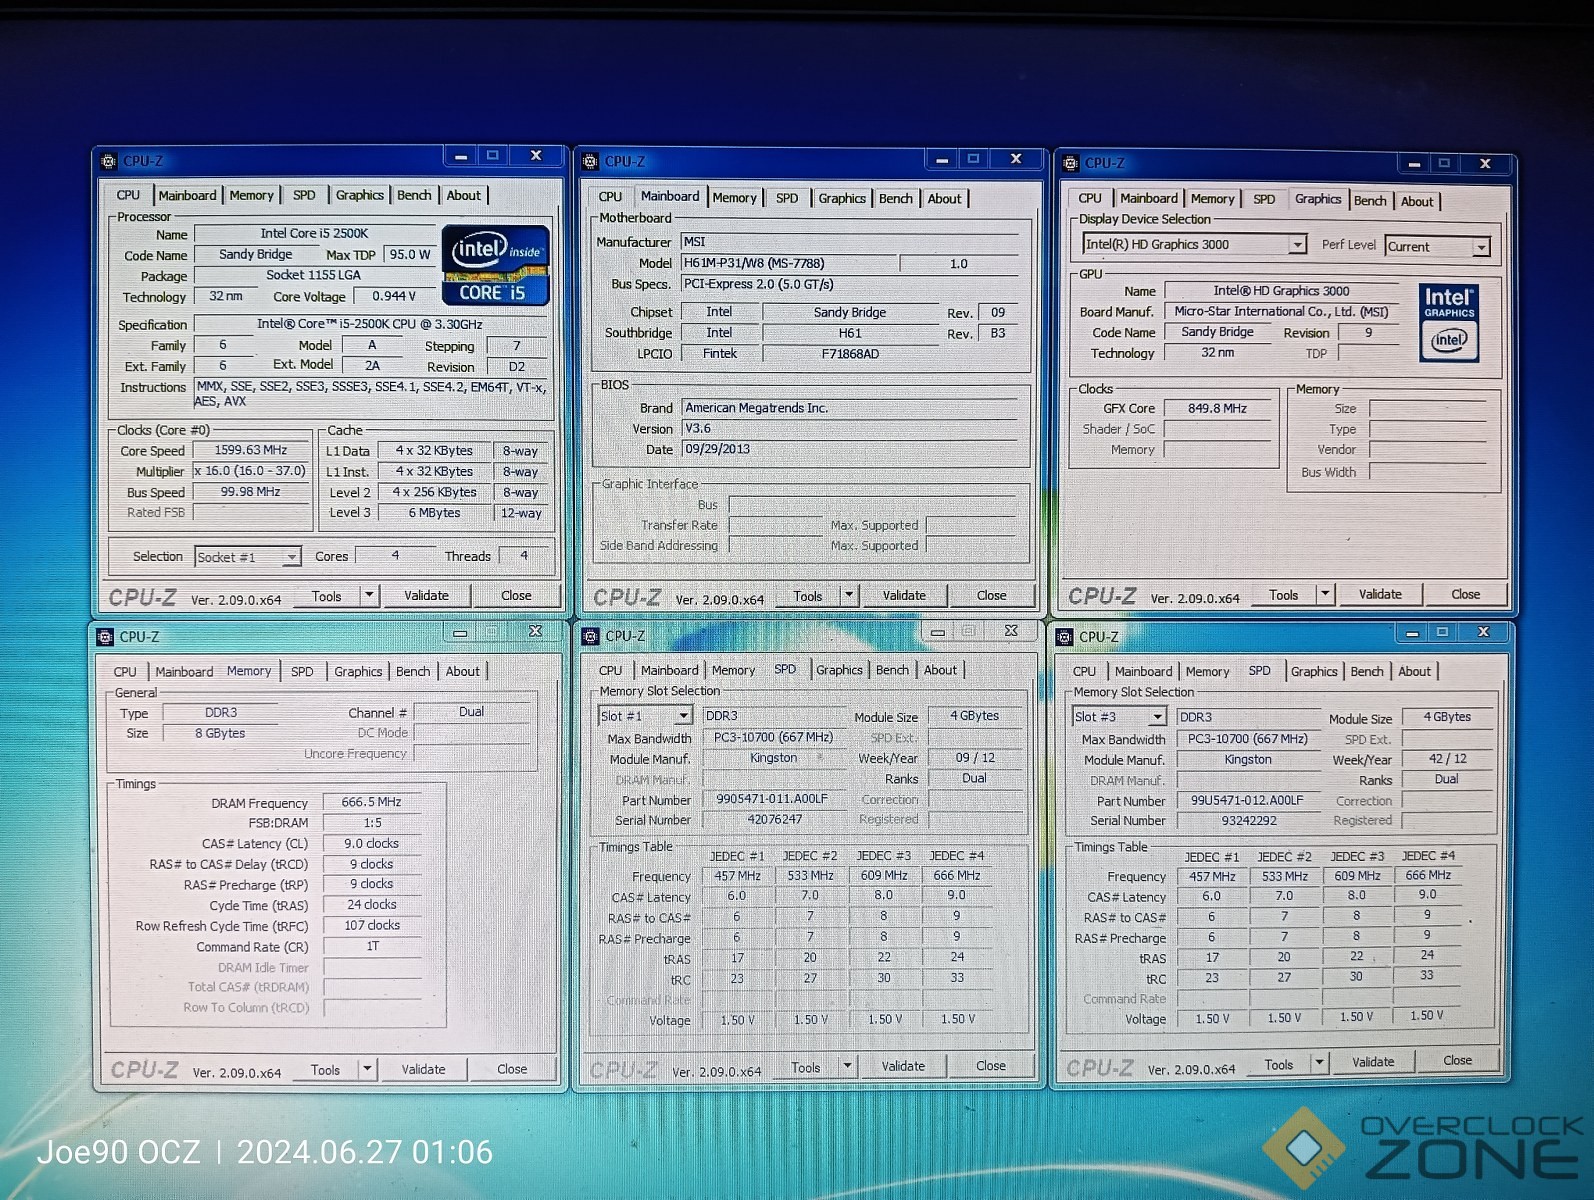Click CPU-Z title icon of the HD Graphics 3000 window
1594x1200 pixels.
(x=1071, y=162)
